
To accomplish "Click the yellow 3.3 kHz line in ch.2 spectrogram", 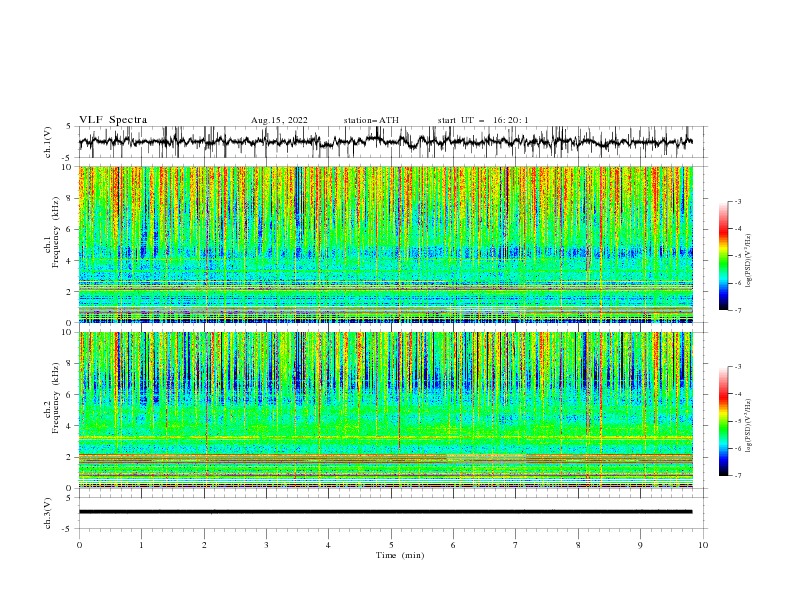I will pyautogui.click(x=386, y=437).
